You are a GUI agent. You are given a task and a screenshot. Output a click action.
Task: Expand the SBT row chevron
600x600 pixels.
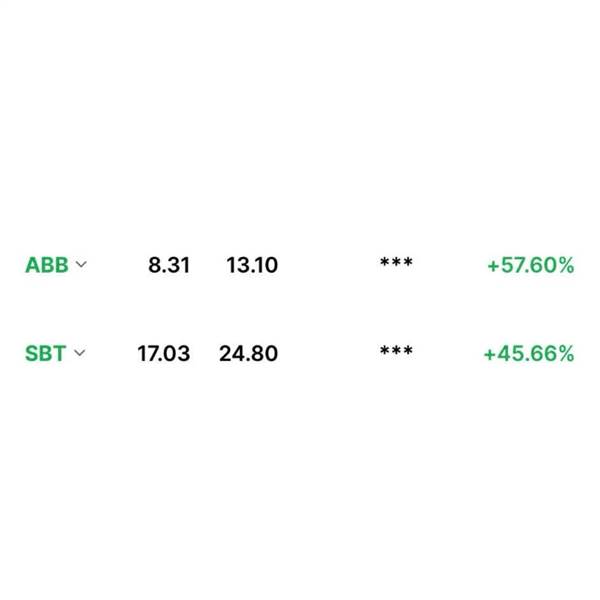click(79, 352)
